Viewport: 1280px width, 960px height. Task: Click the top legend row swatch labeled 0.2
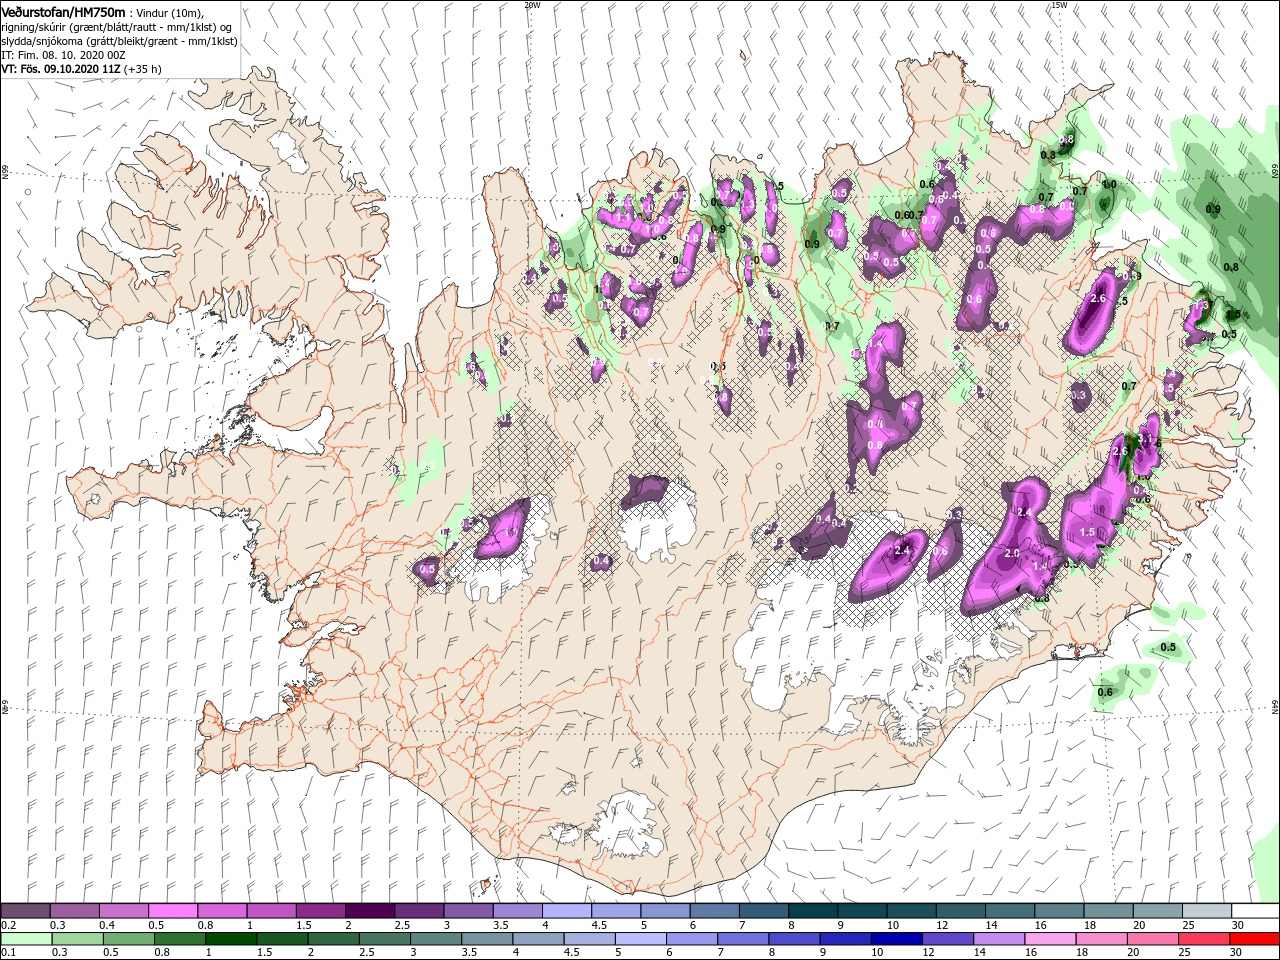[x=25, y=911]
